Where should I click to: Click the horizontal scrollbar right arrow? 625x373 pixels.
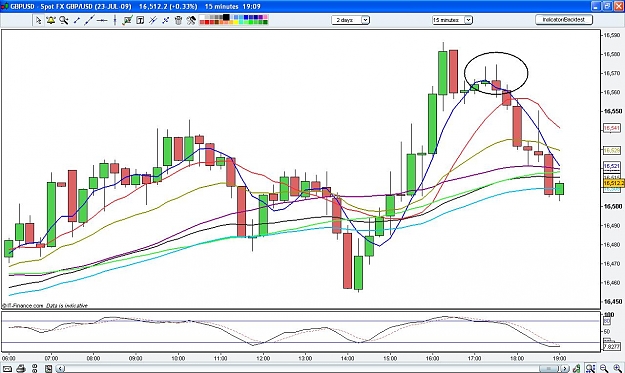(565, 369)
